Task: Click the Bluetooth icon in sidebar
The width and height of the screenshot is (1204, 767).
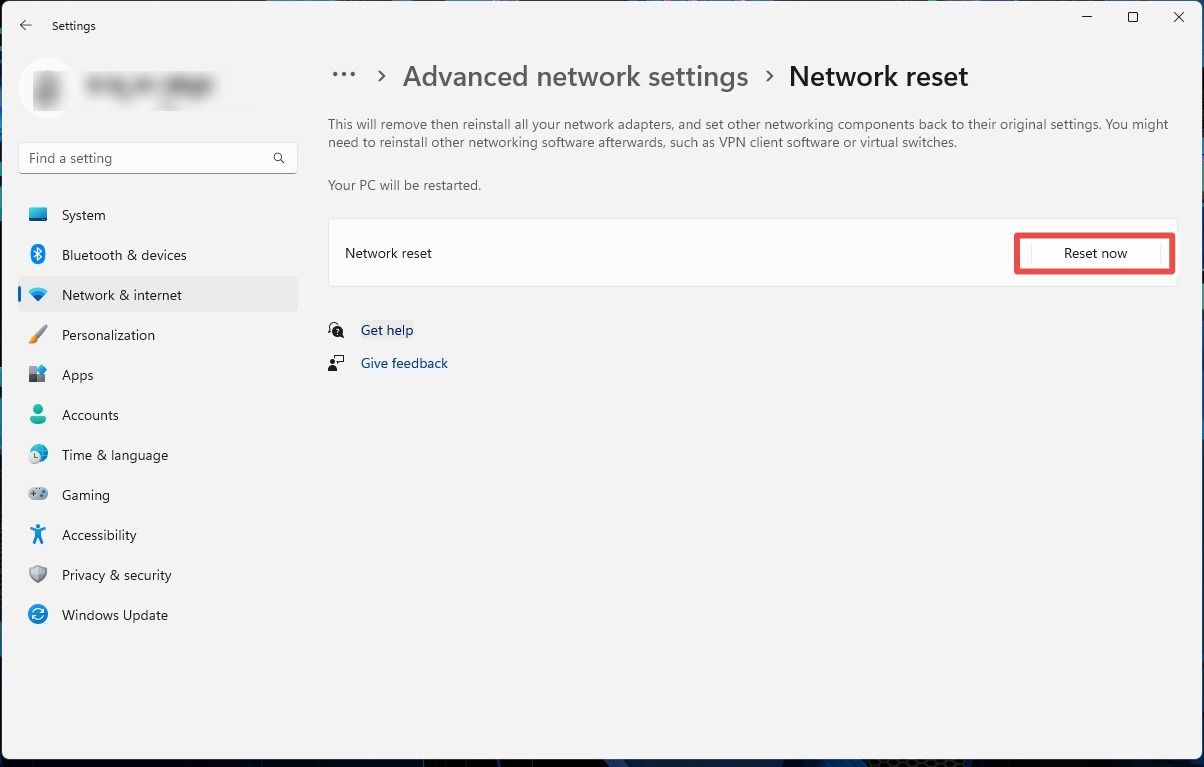Action: [38, 255]
